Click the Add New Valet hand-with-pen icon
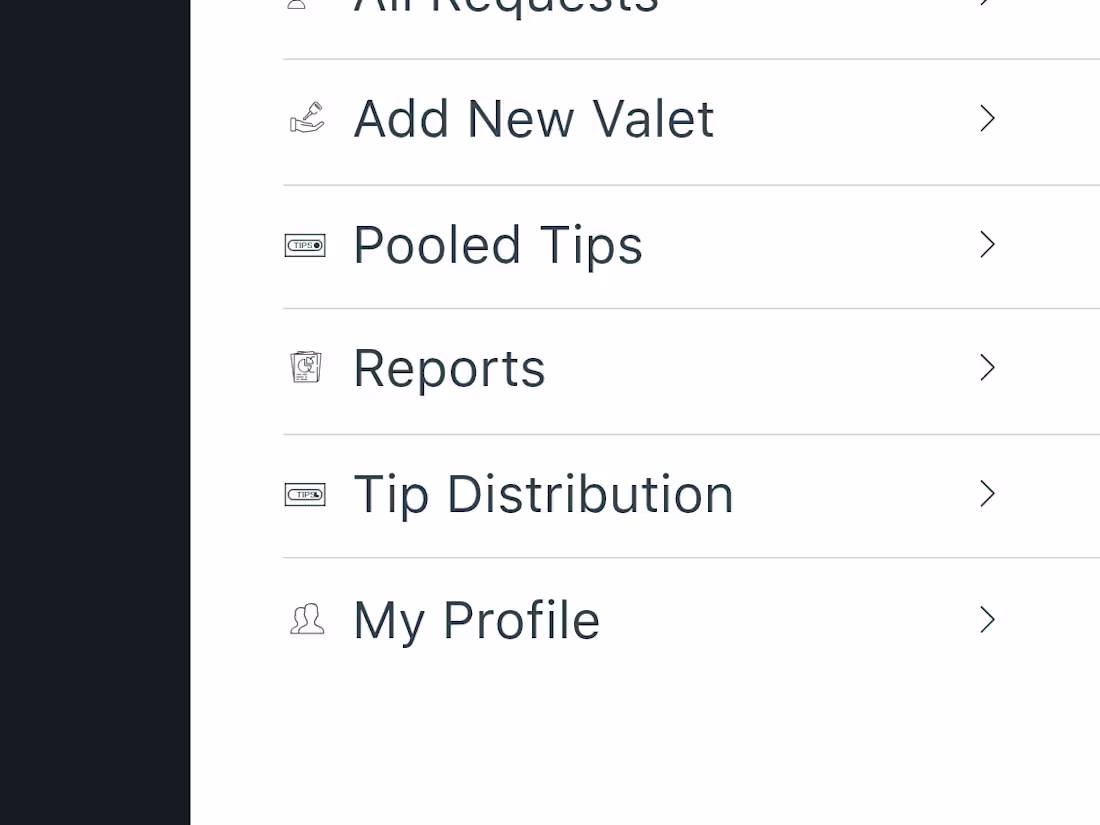The image size is (1100, 825). [306, 118]
